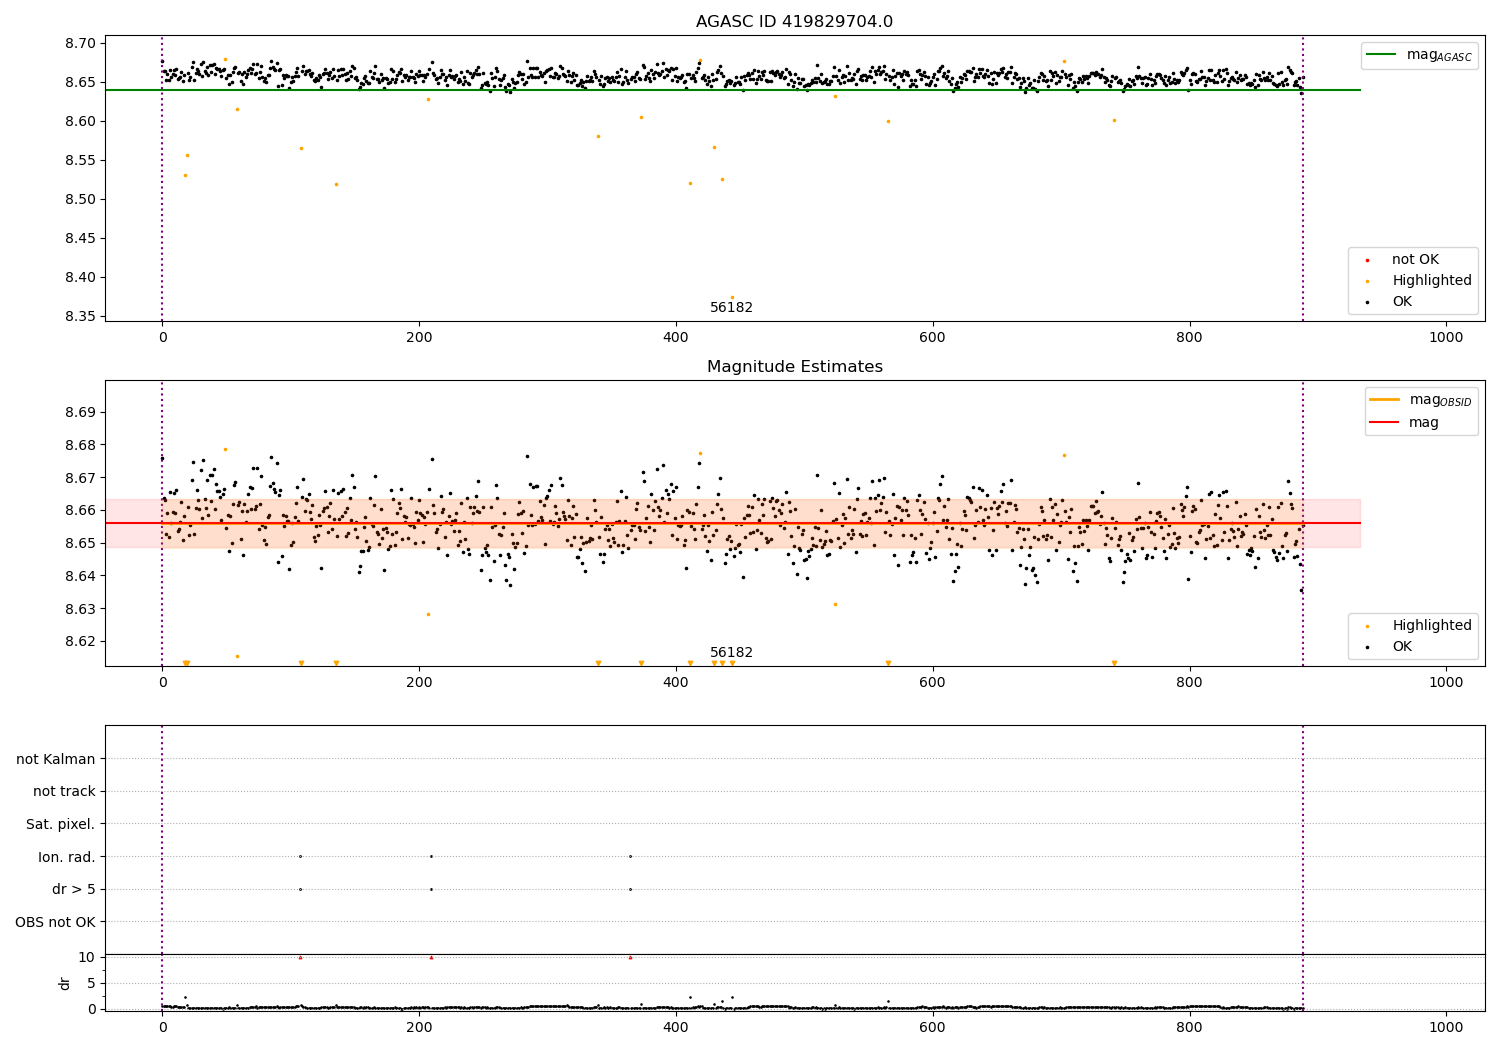Click x-axis tick '200' under the top panel
The width and height of the screenshot is (1500, 1050).
[419, 338]
